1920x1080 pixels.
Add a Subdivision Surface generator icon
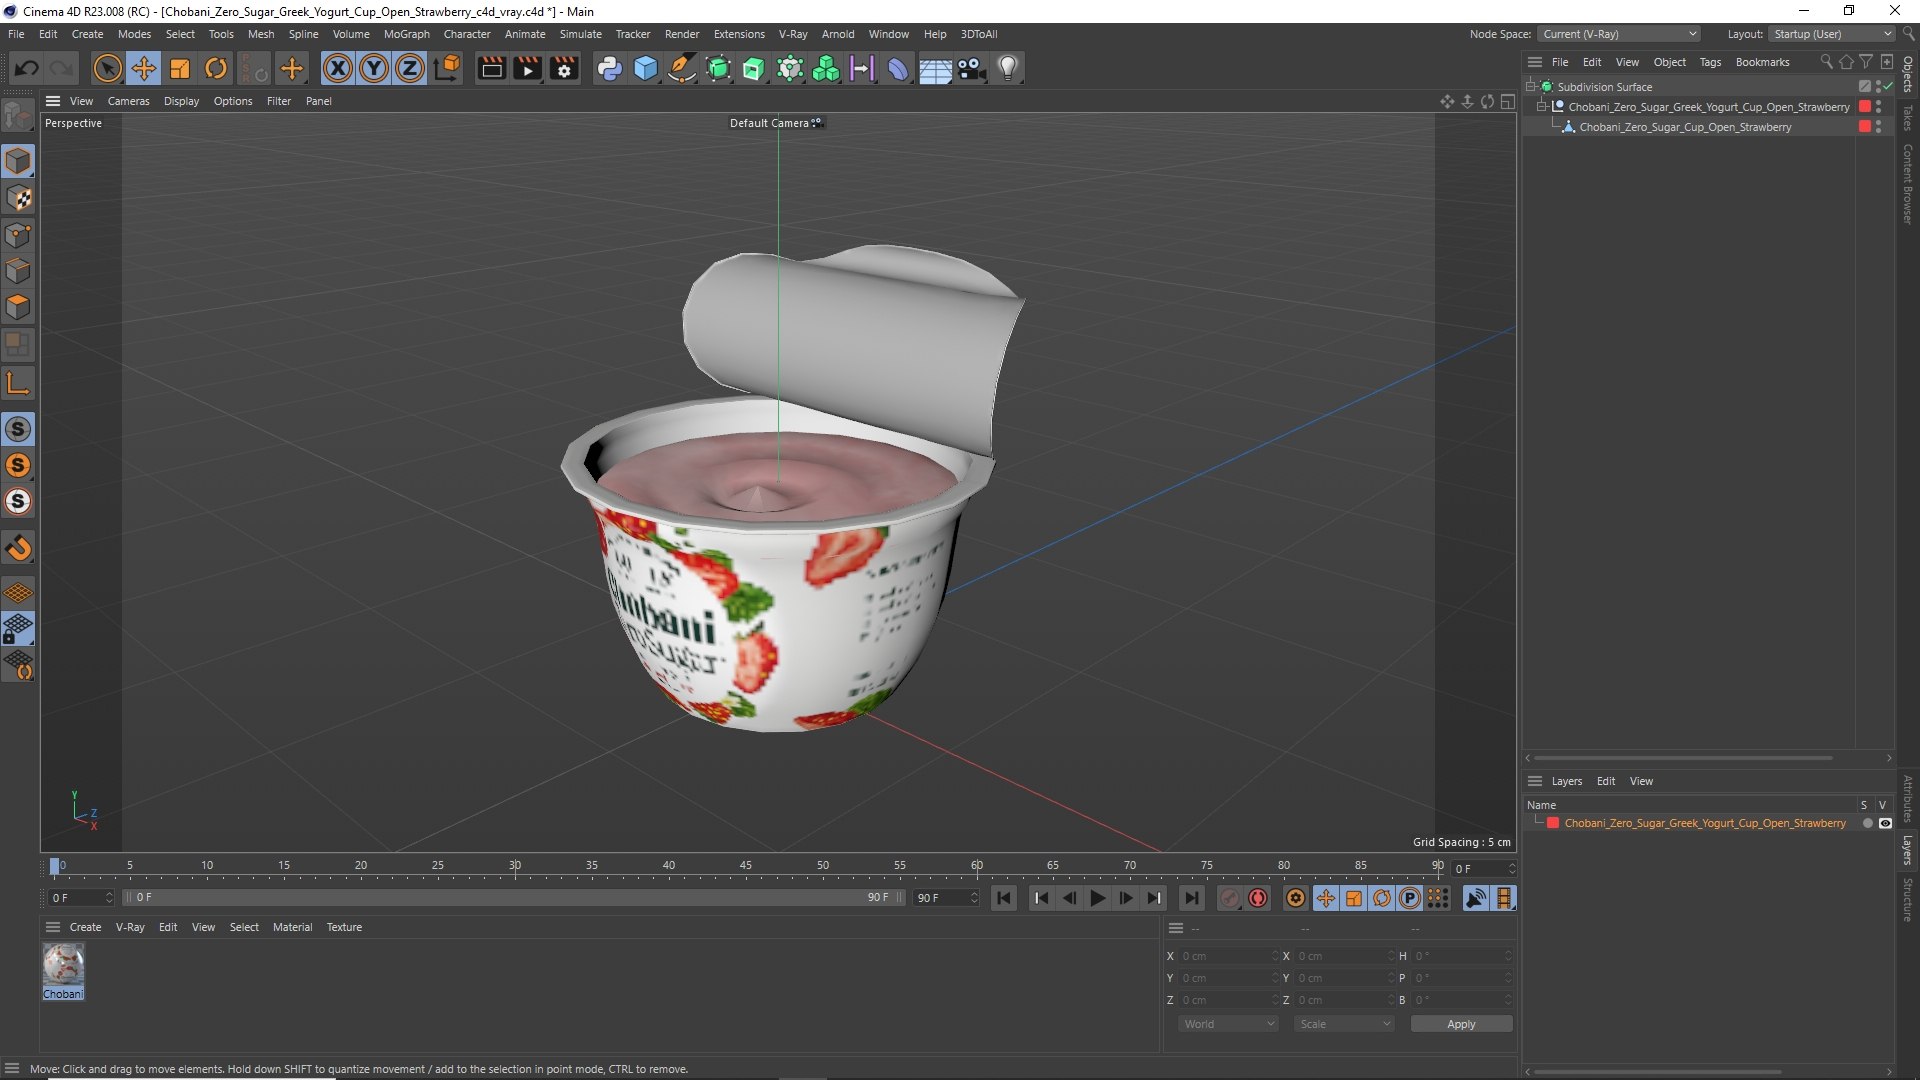(718, 68)
